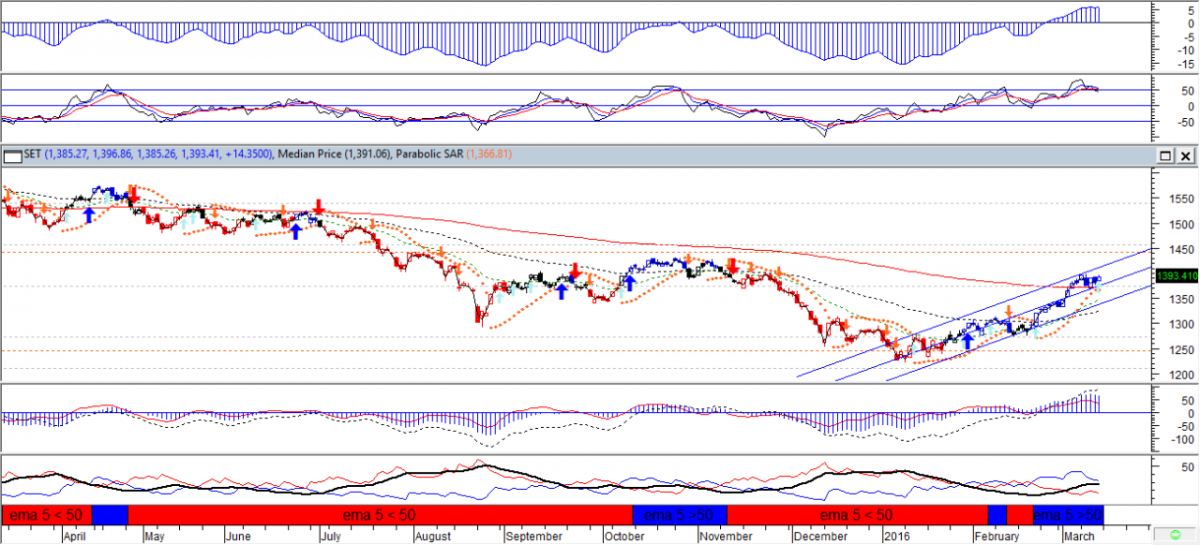Image resolution: width=1200 pixels, height=545 pixels.
Task: Click the chart pane icon beside SET
Action: (x=13, y=156)
